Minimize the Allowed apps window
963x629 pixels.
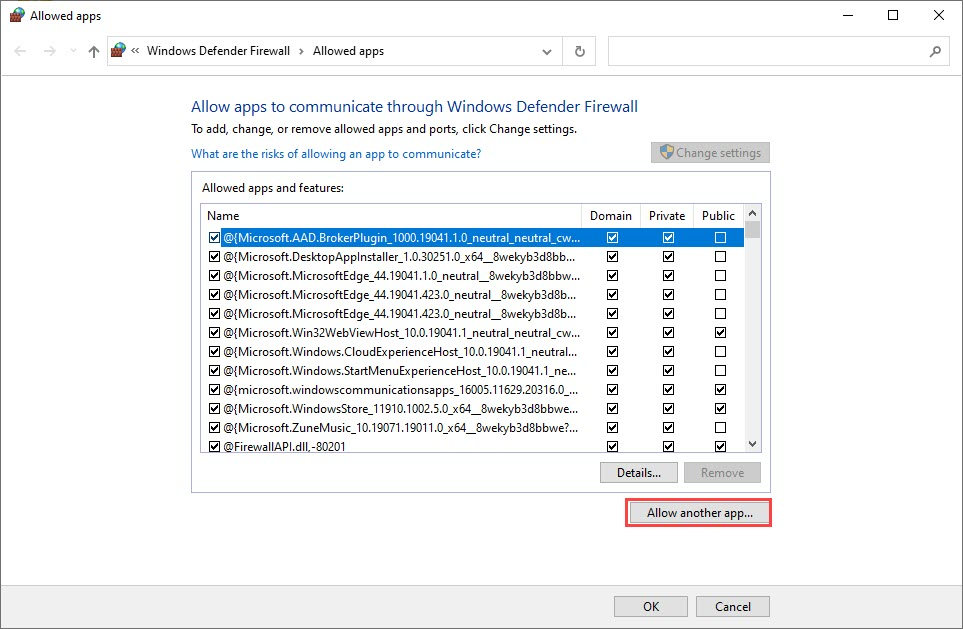(x=848, y=15)
